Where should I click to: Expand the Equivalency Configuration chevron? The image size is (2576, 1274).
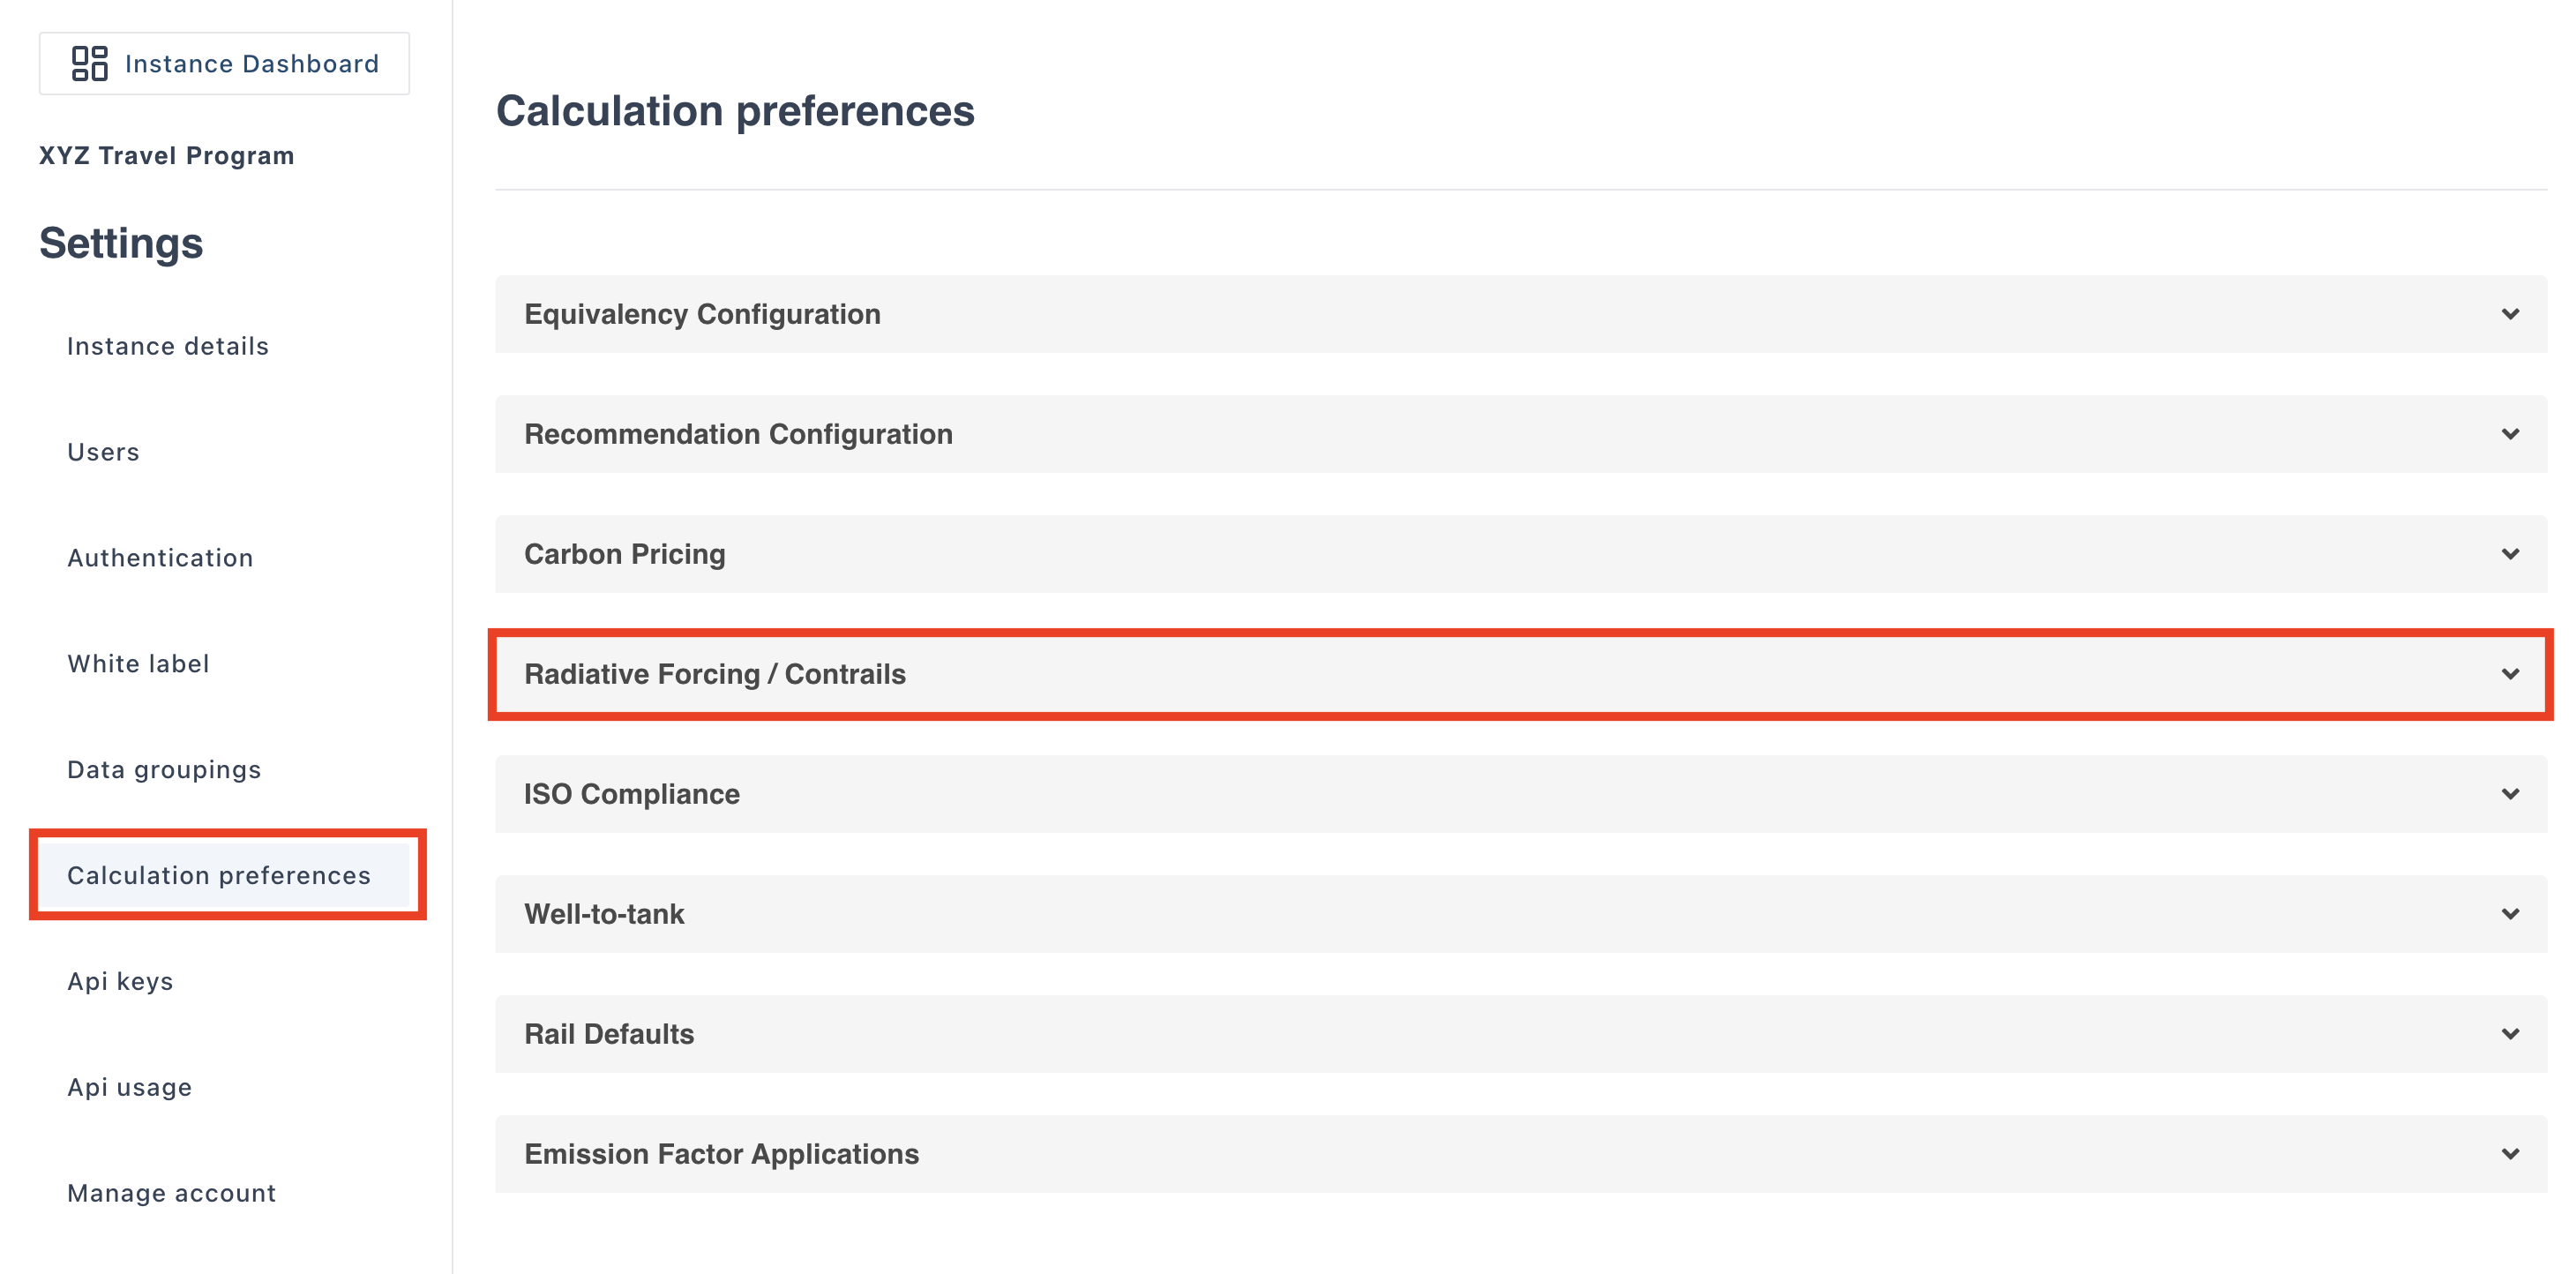tap(2509, 314)
